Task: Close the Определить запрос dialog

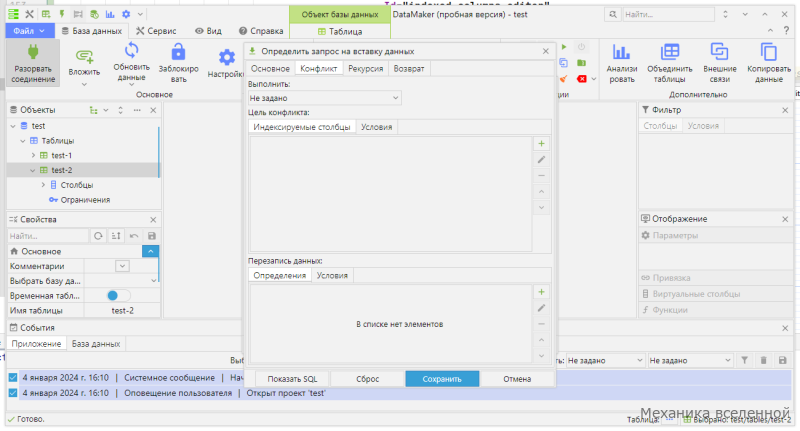Action: [545, 51]
